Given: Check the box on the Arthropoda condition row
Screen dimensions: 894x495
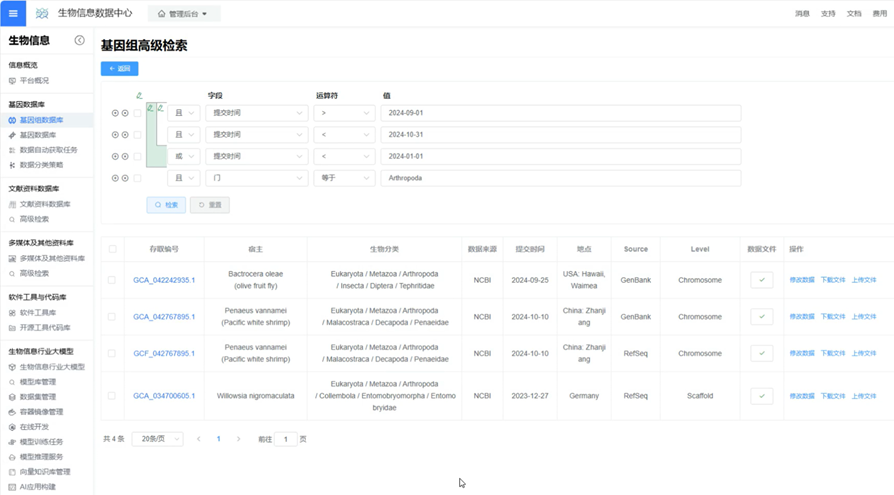Looking at the screenshot, I should point(138,178).
